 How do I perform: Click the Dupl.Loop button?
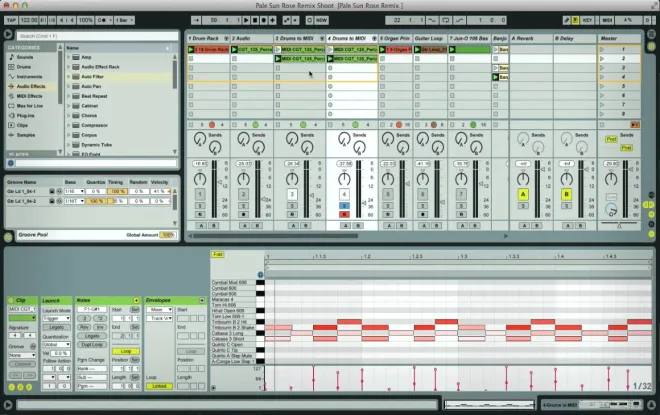pyautogui.click(x=92, y=344)
